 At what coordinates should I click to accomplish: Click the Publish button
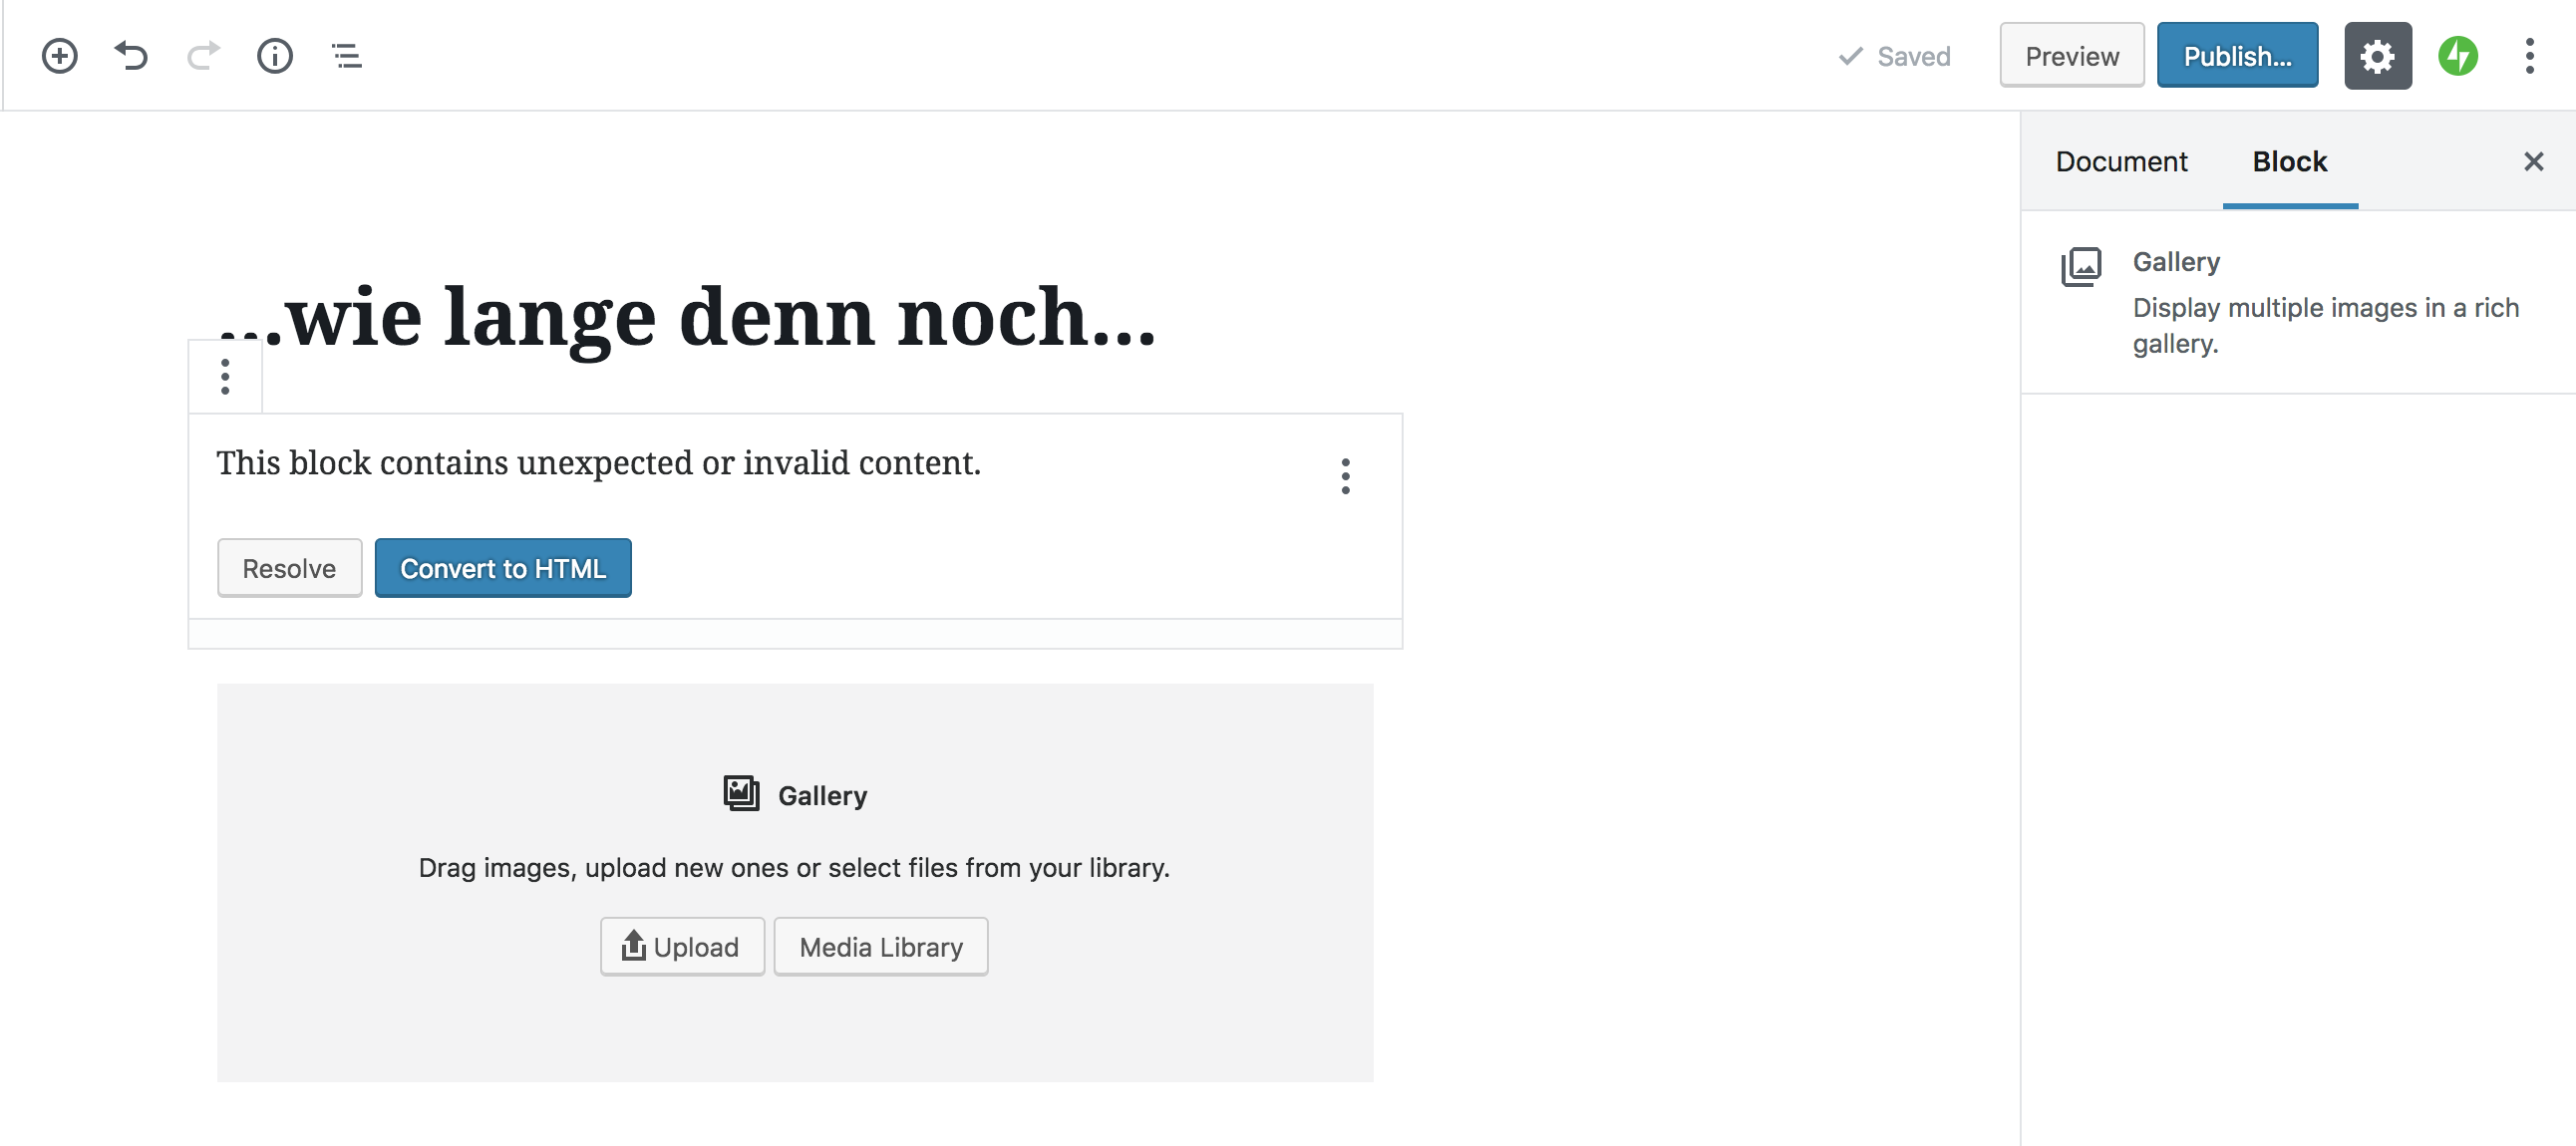pos(2236,56)
